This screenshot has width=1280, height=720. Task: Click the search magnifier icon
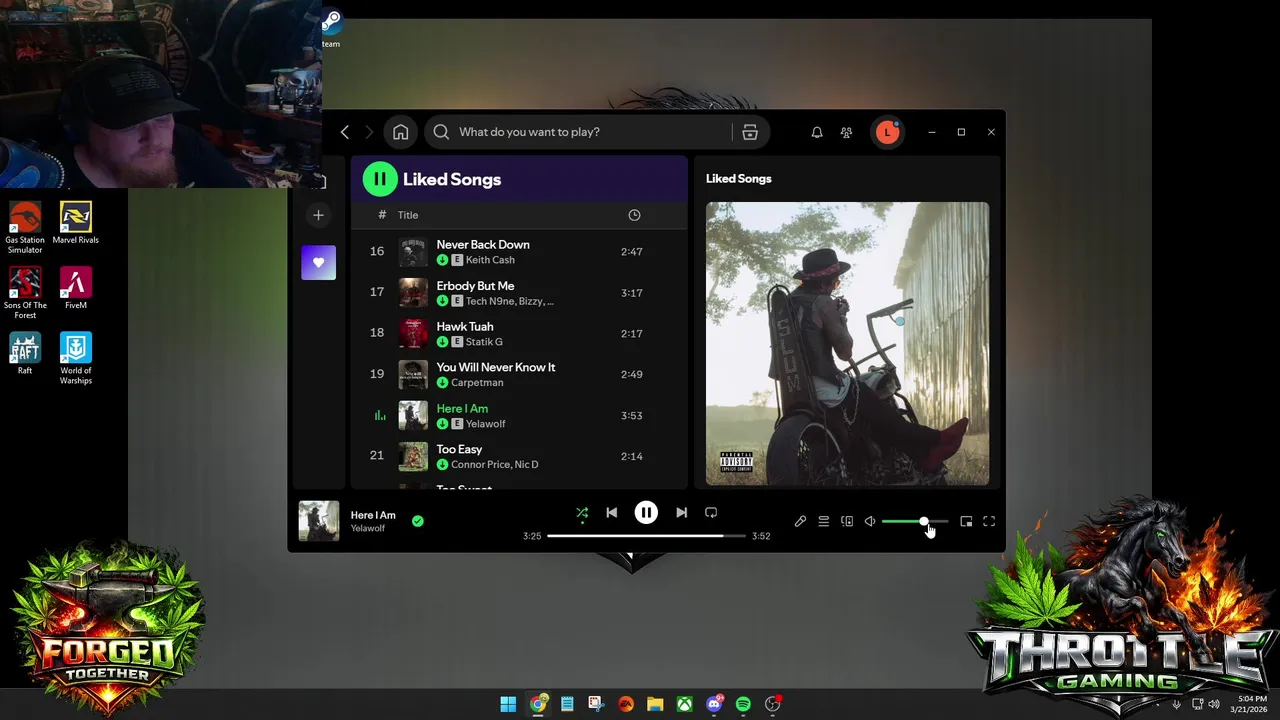click(x=441, y=132)
